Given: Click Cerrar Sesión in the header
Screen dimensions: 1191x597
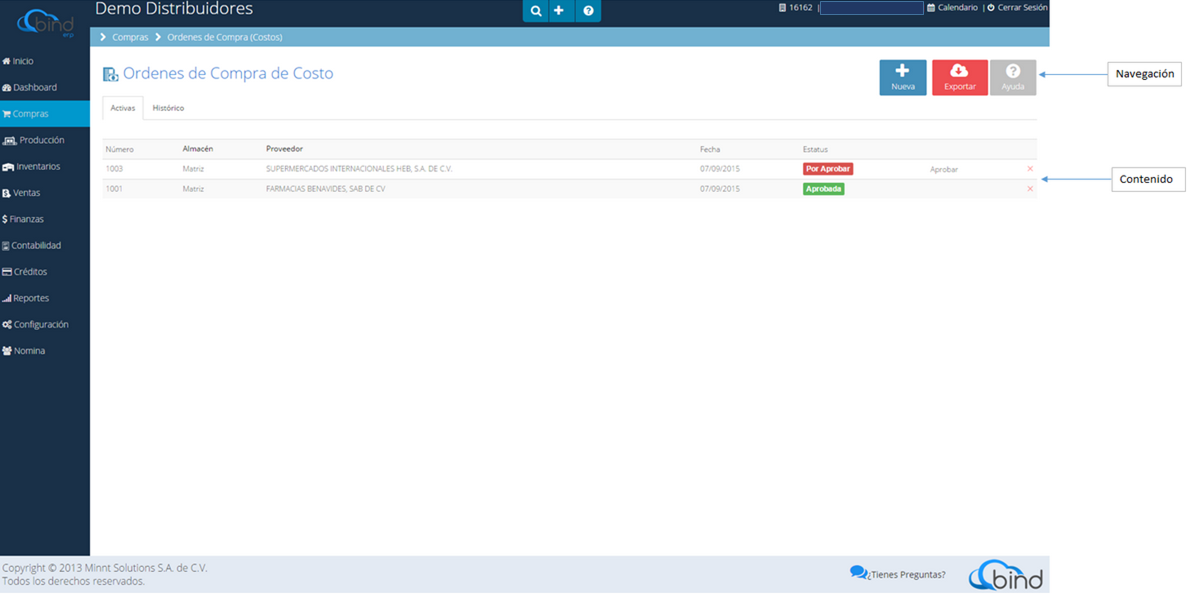Looking at the screenshot, I should [x=1017, y=8].
